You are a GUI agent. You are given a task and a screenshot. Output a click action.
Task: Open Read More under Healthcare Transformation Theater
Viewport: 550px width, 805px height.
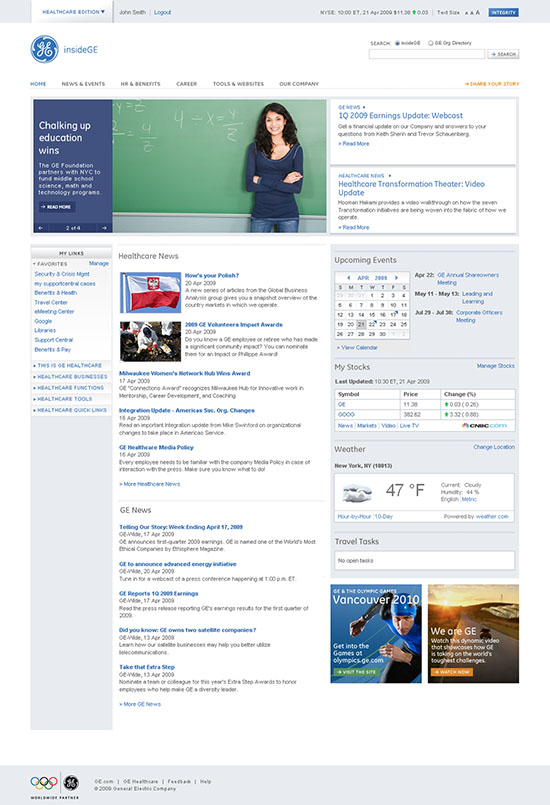tap(354, 227)
